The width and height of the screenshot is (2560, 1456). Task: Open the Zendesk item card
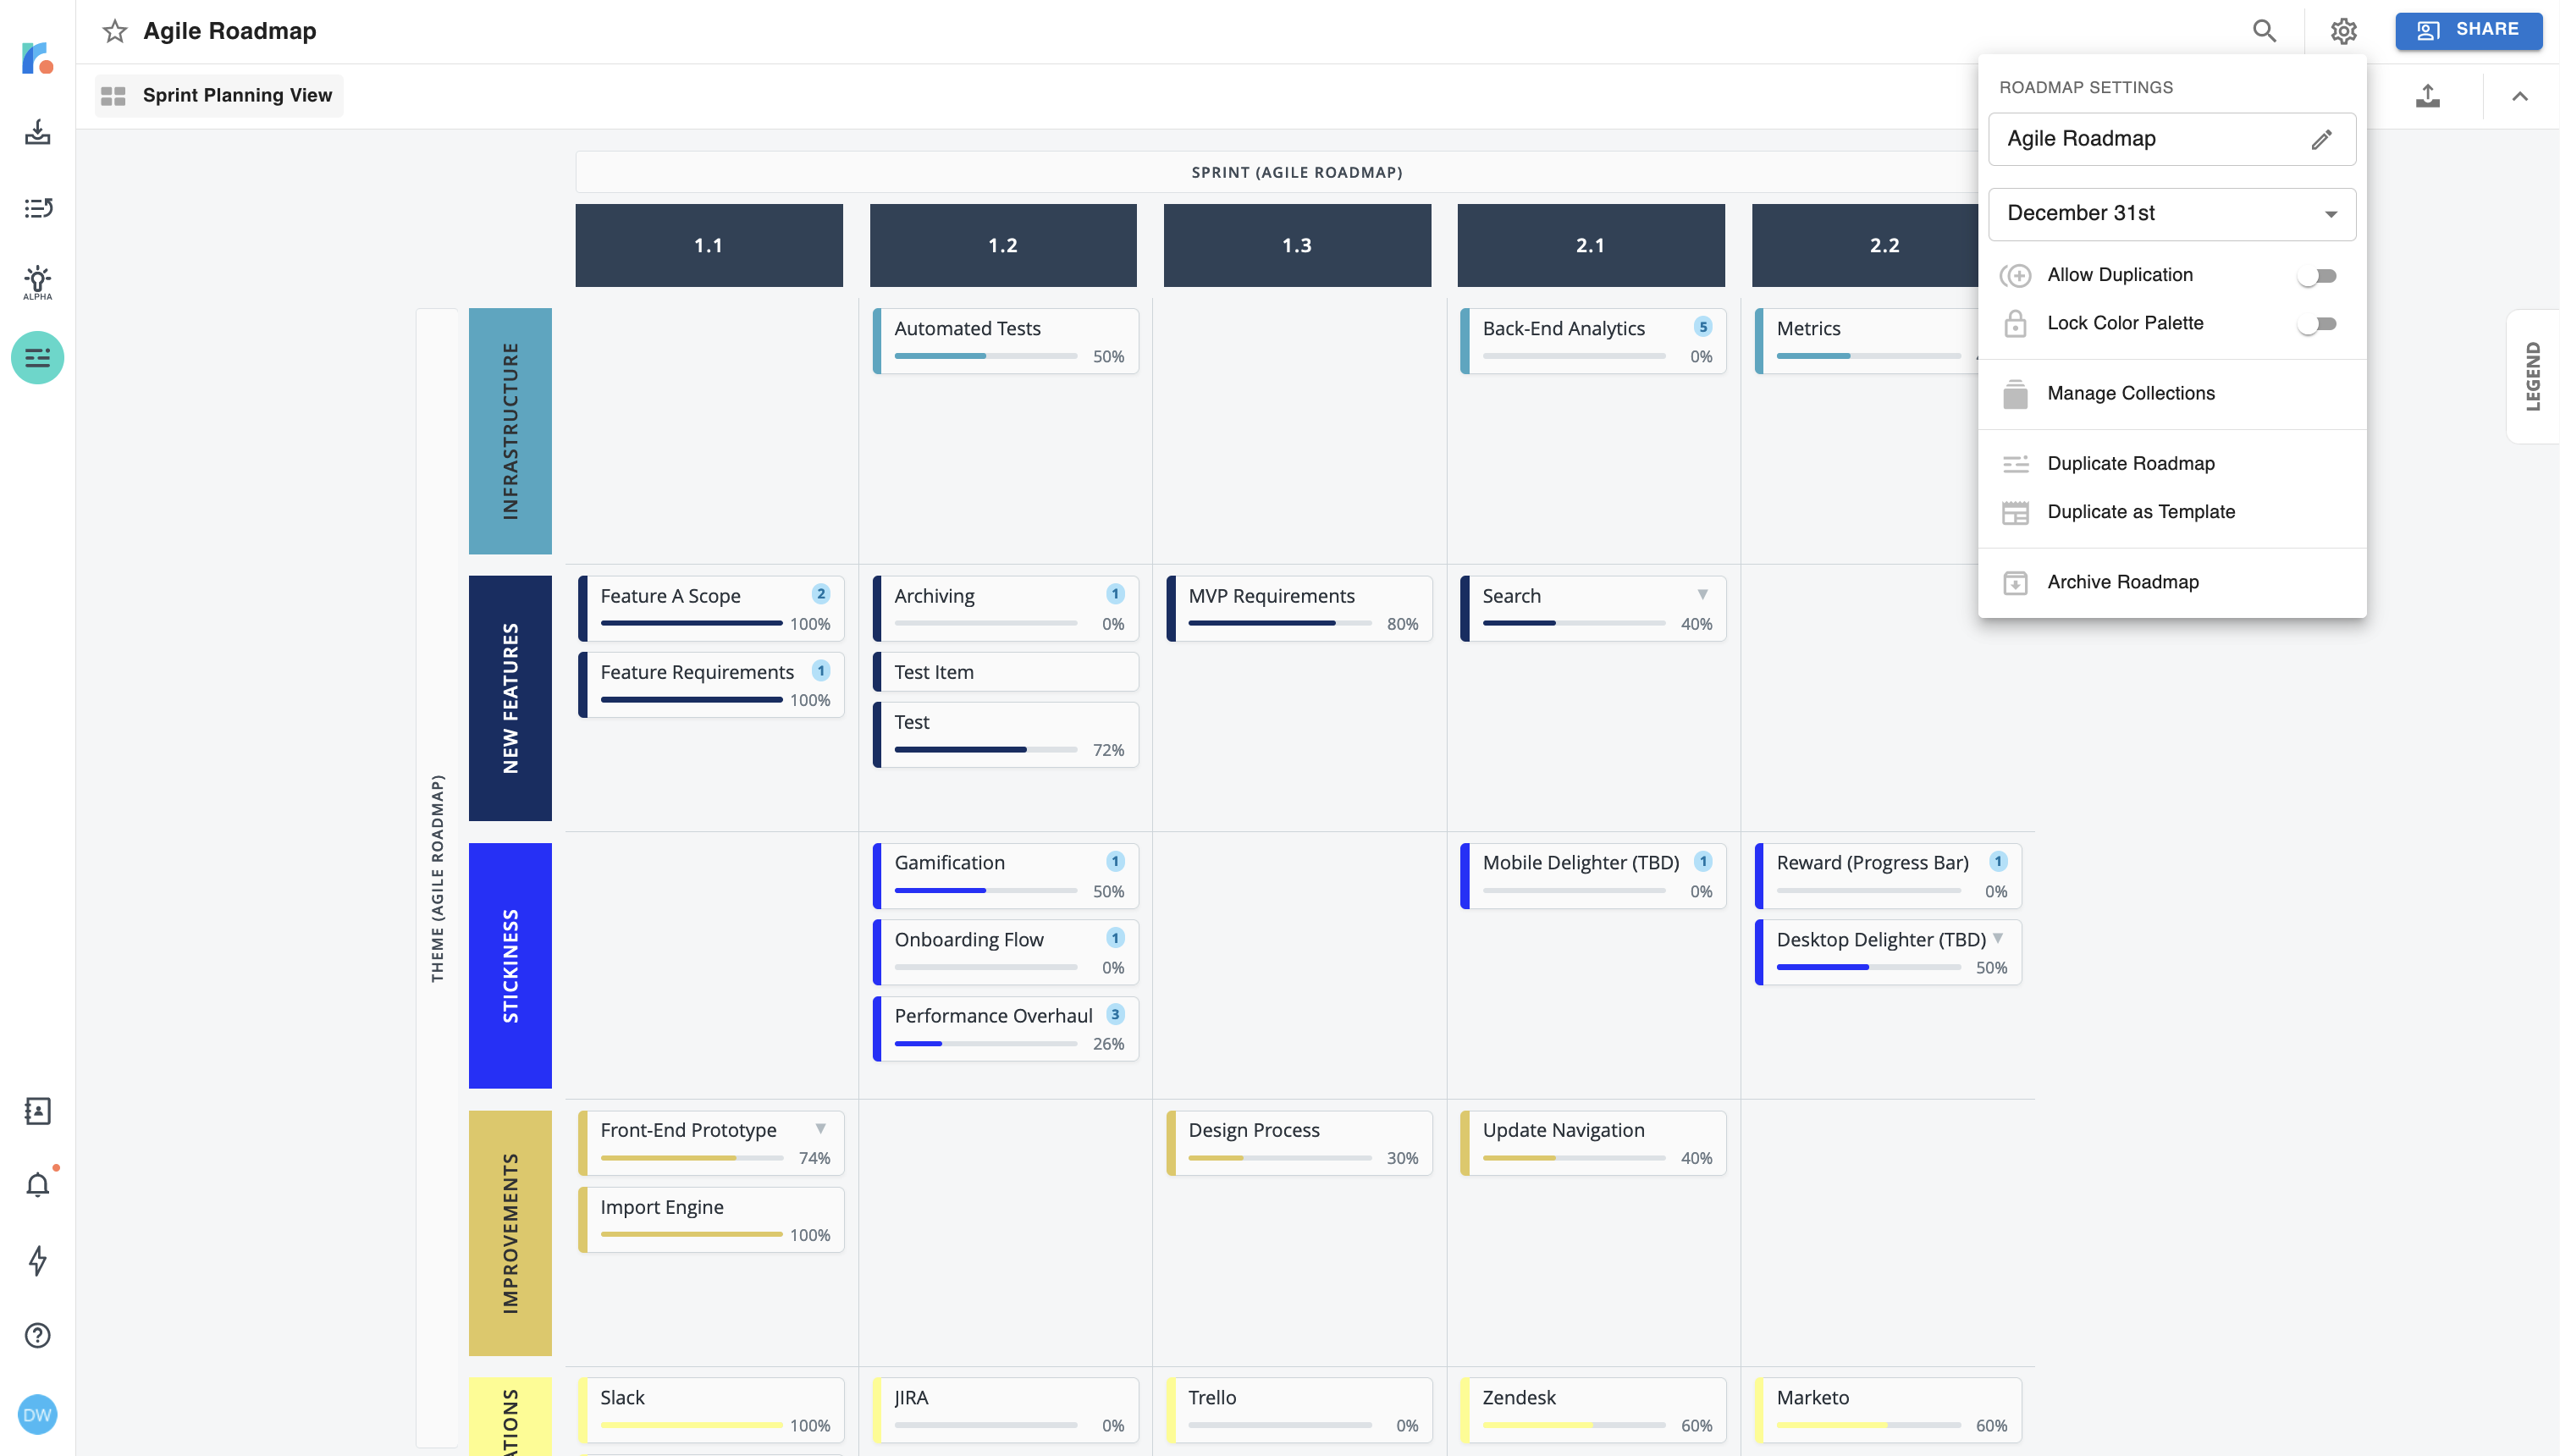(1594, 1410)
